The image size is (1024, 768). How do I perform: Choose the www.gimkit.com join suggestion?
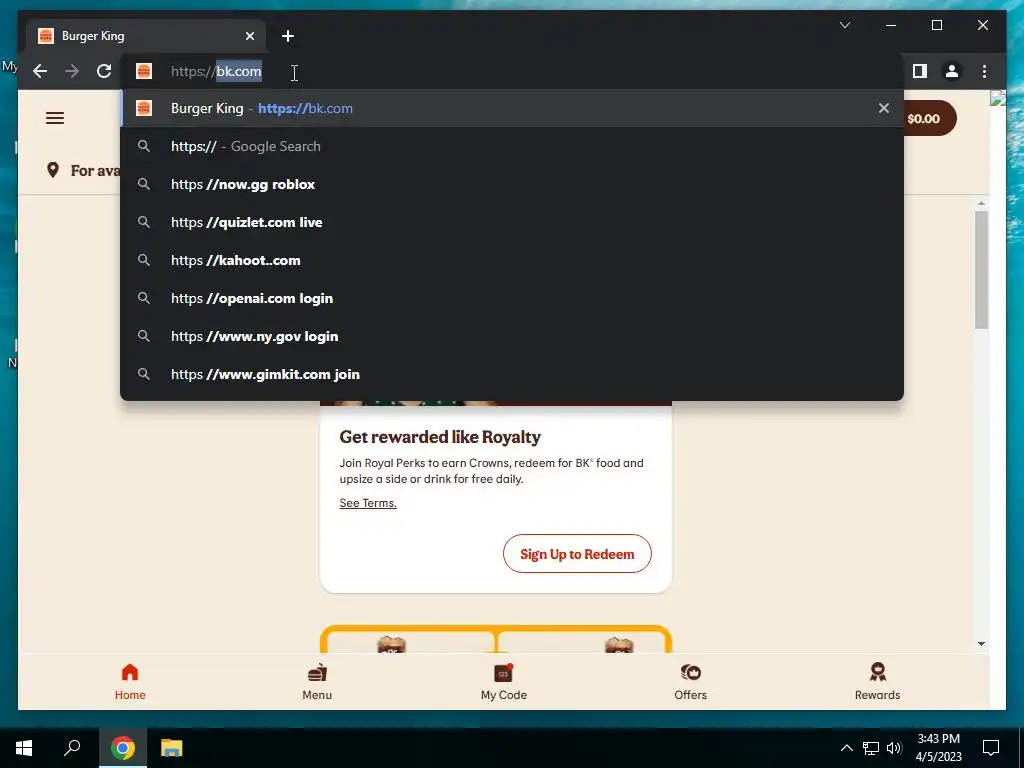(512, 374)
